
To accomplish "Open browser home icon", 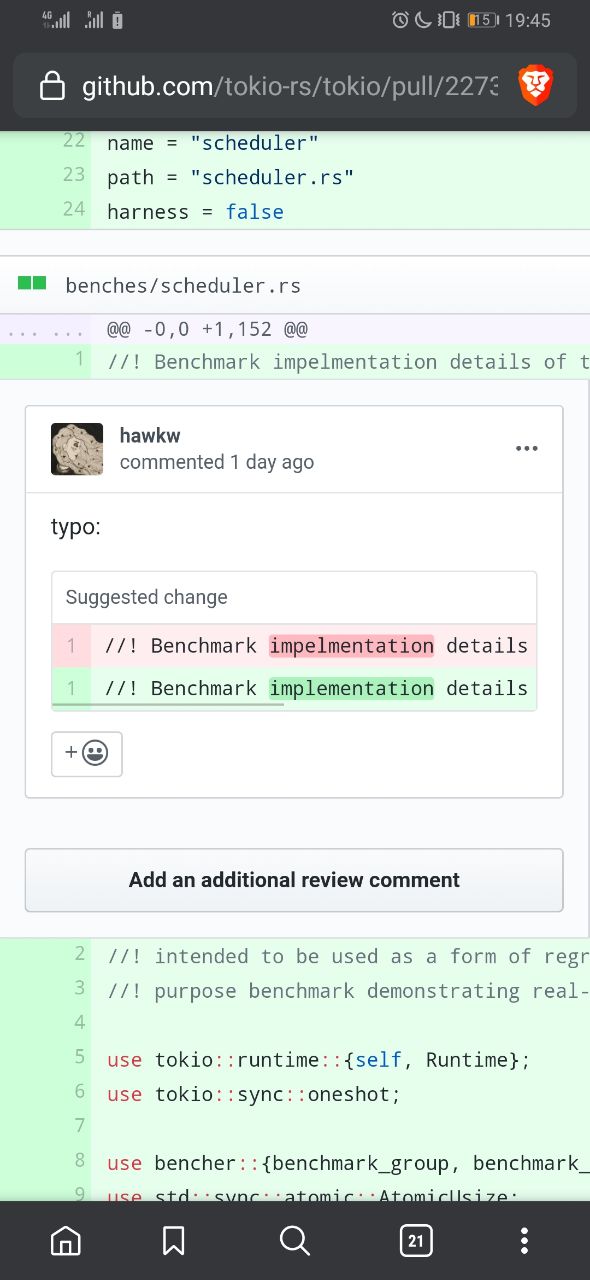I will pos(66,1241).
